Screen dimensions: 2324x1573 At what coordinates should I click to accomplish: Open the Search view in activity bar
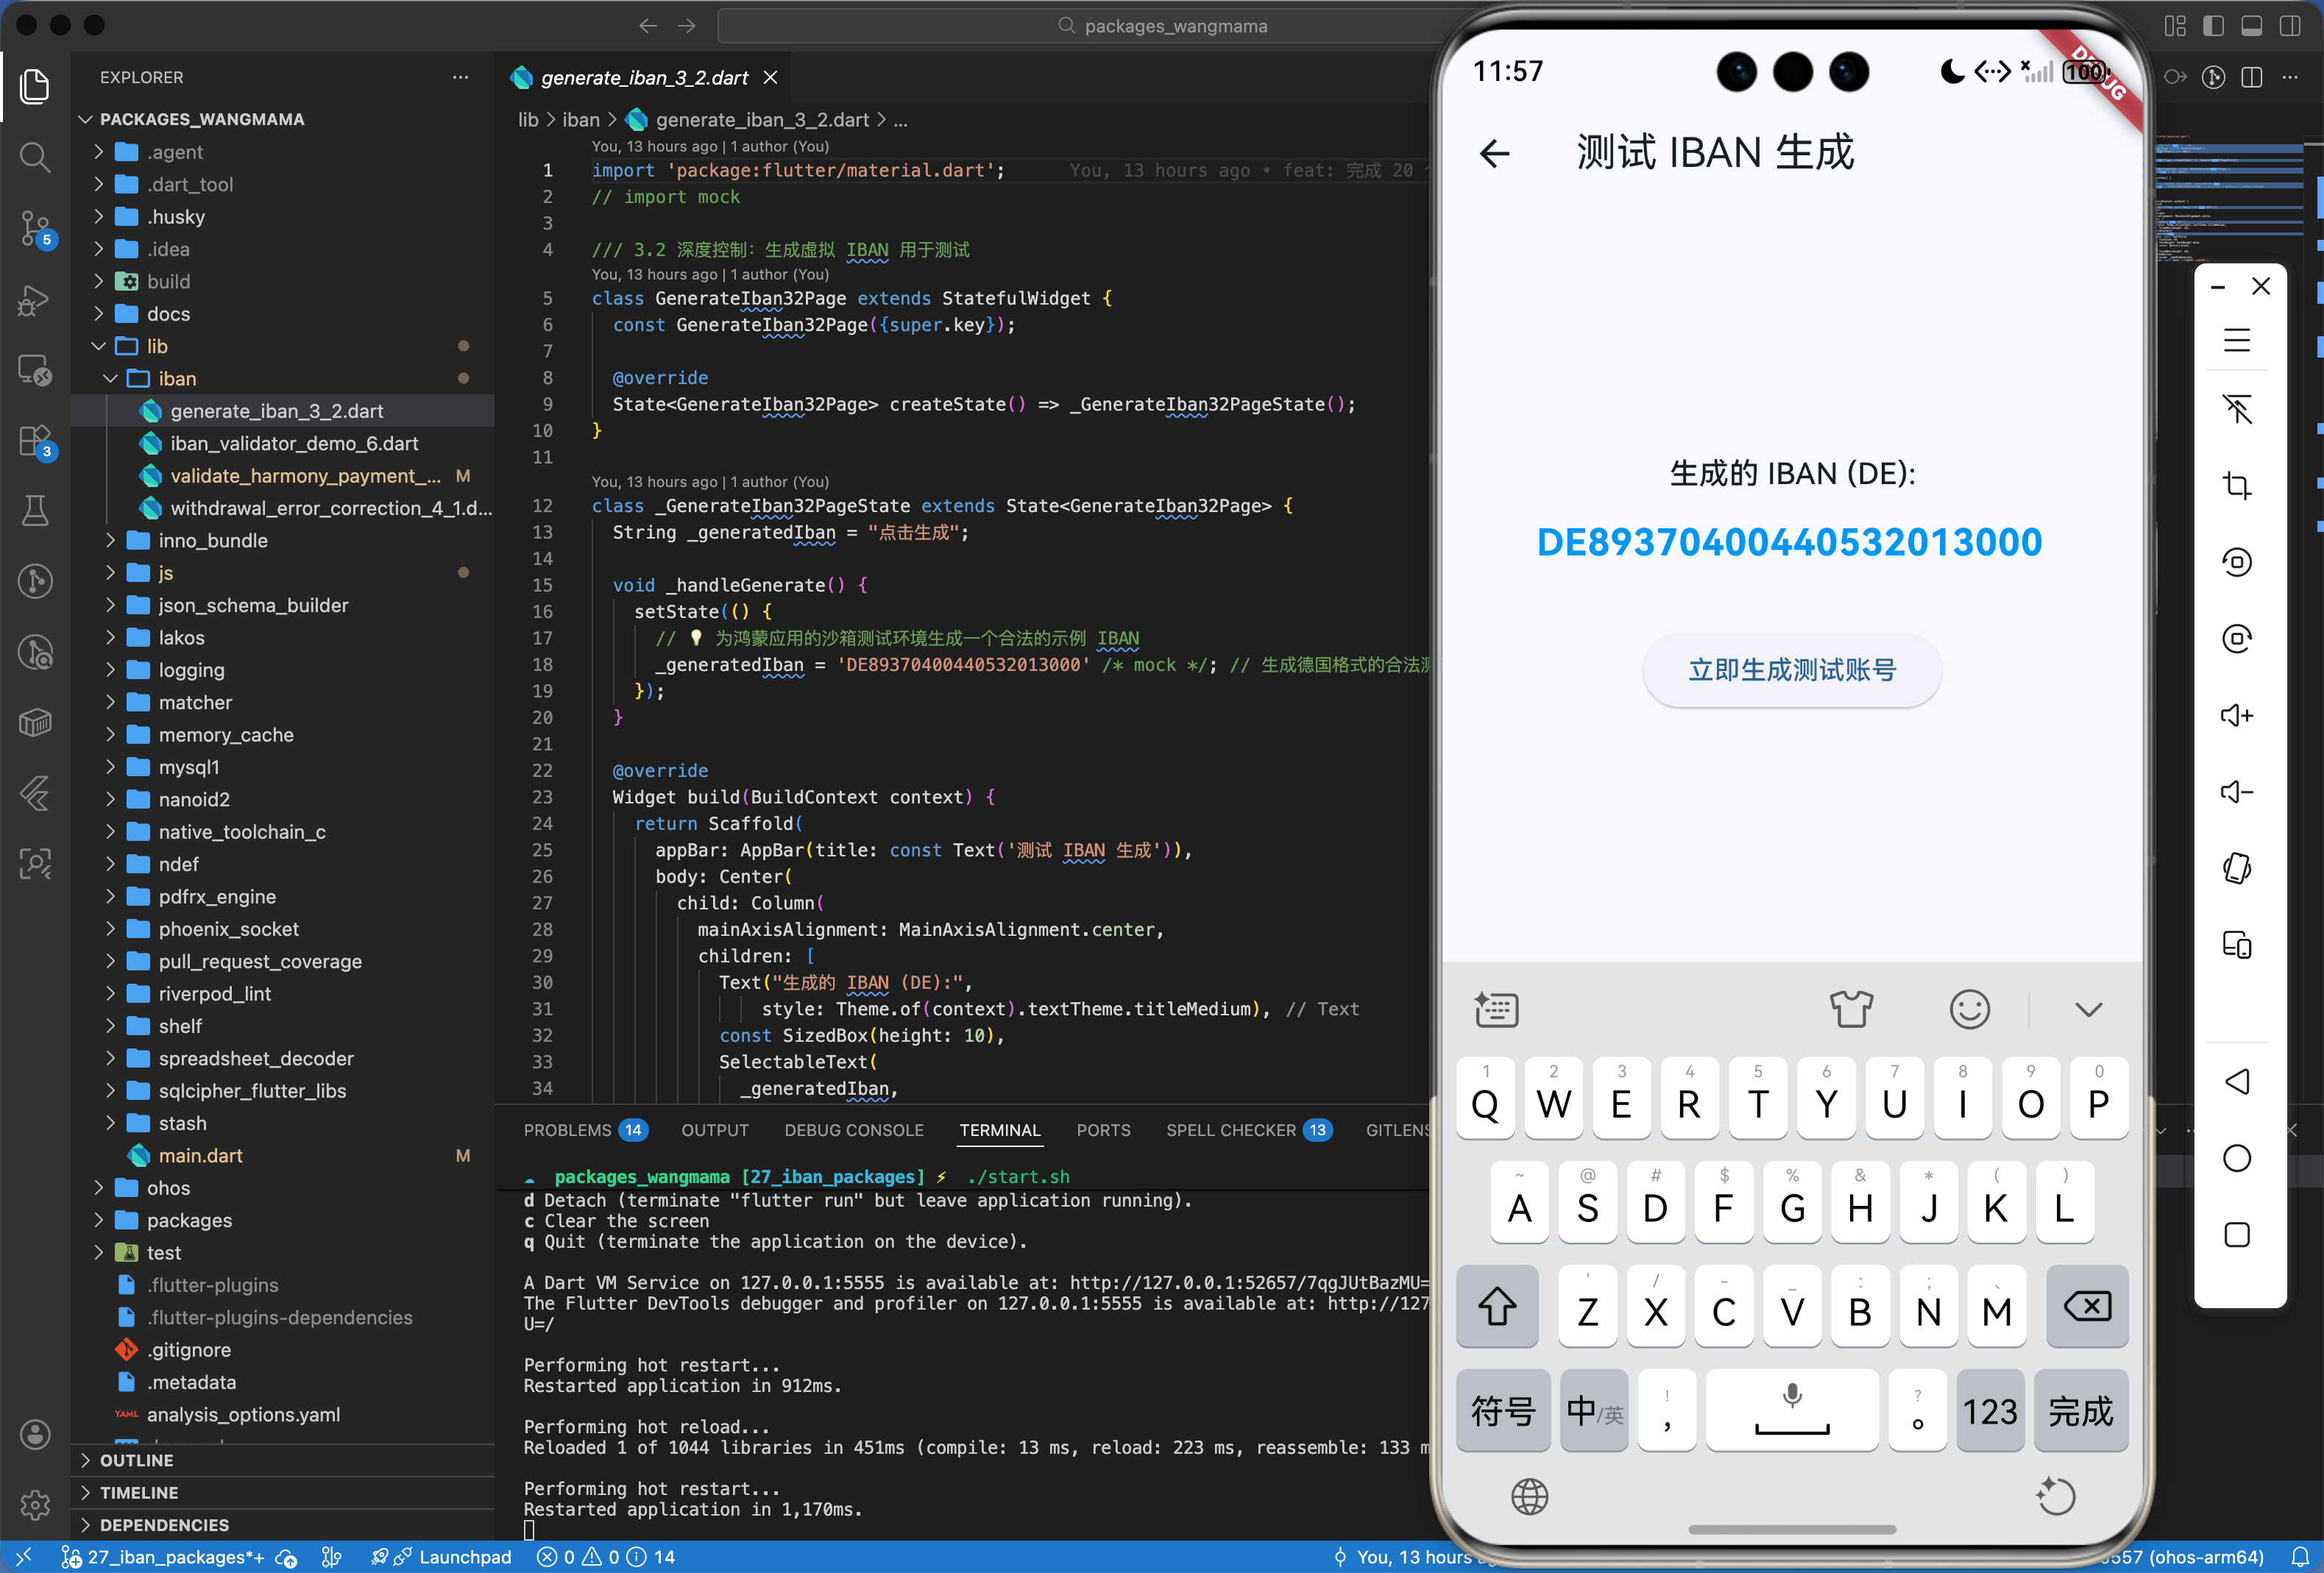click(35, 157)
